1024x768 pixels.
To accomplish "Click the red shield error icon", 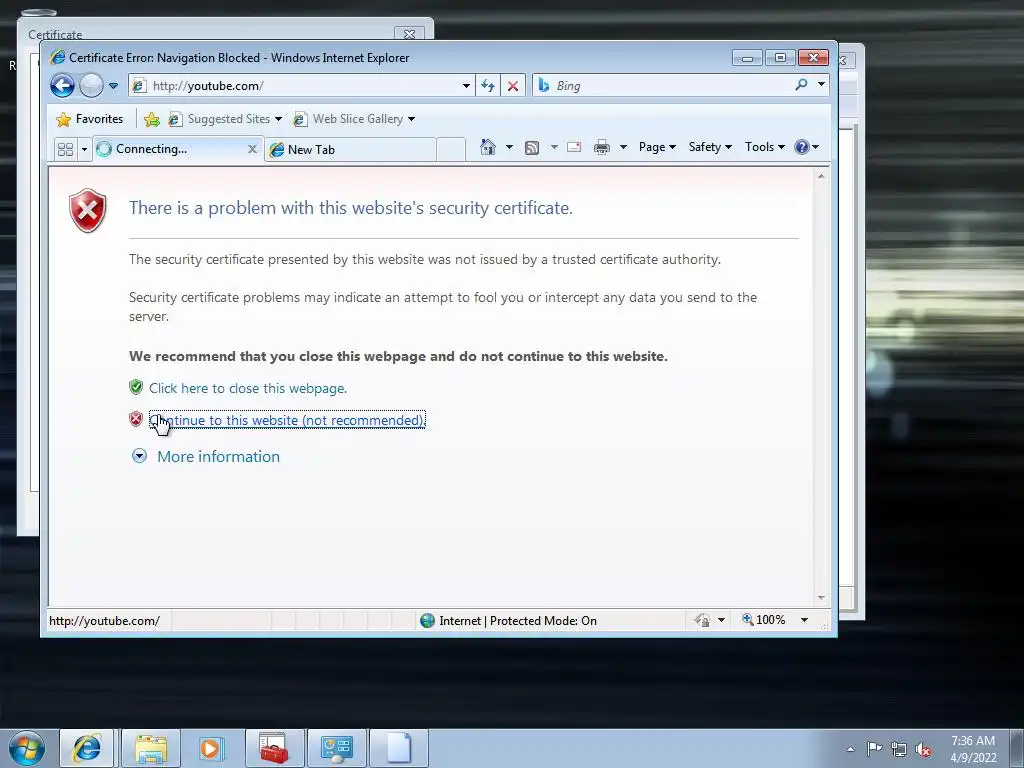I will (x=88, y=210).
